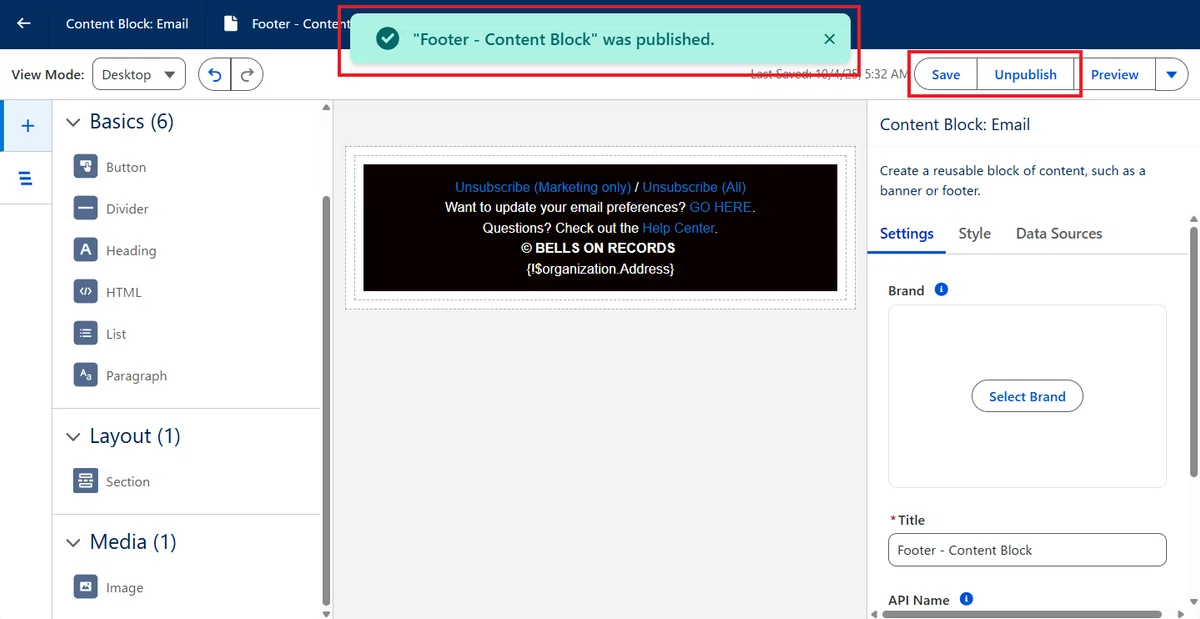Open the layers list sidebar icon
The height and width of the screenshot is (619, 1200).
[x=26, y=178]
